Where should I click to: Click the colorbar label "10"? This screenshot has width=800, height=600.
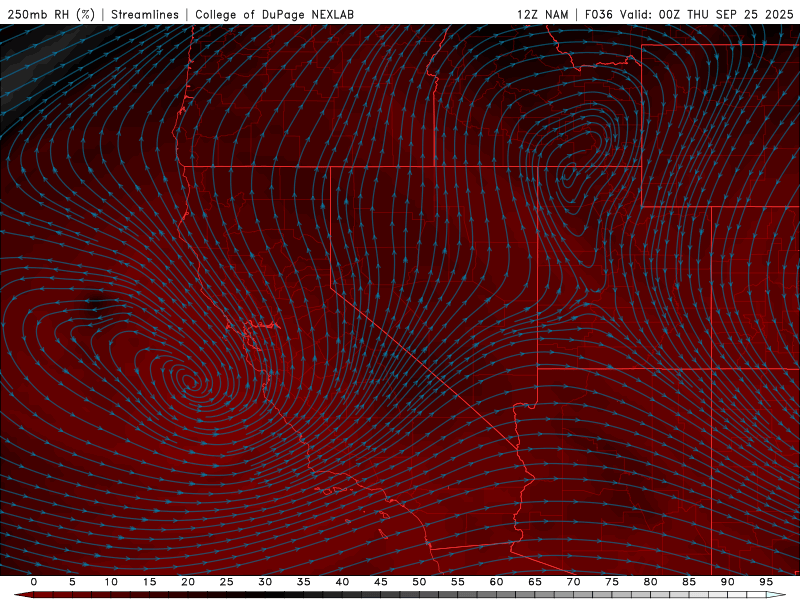[111, 582]
